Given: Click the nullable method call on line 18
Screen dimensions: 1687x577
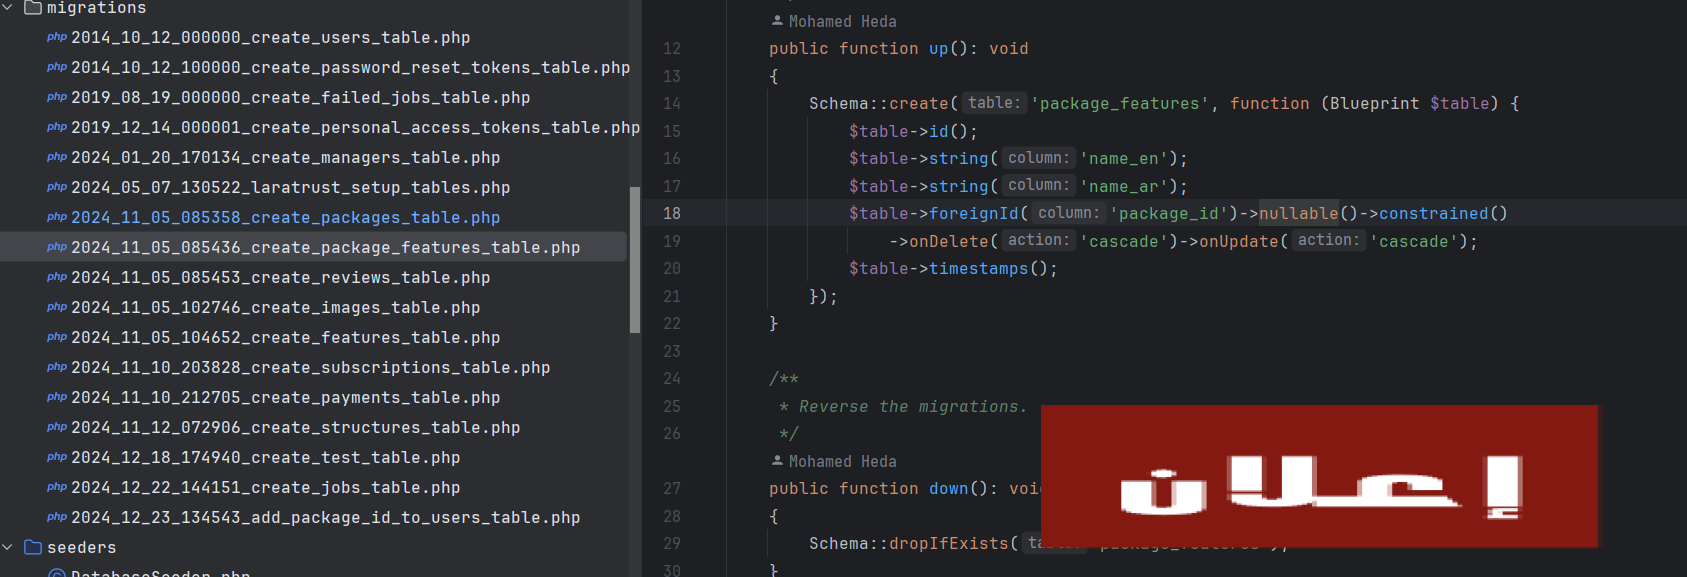Looking at the screenshot, I should pos(1298,214).
